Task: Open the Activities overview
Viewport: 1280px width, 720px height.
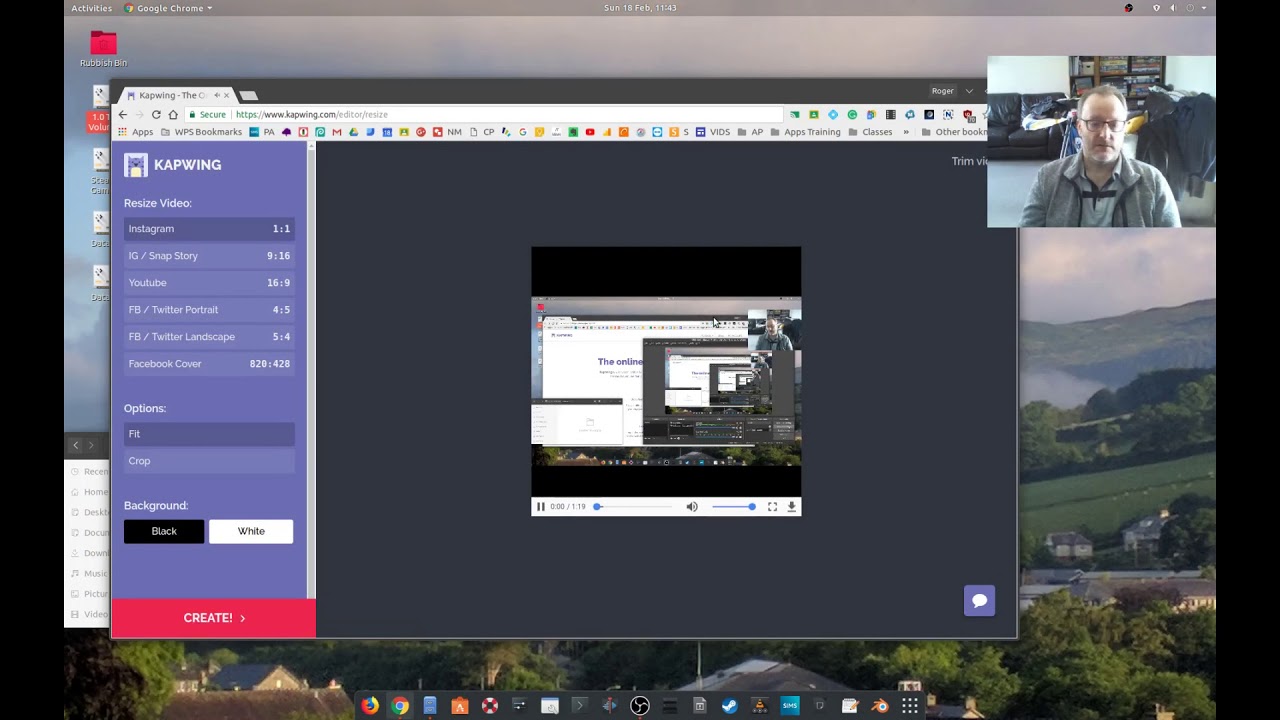Action: [x=92, y=8]
